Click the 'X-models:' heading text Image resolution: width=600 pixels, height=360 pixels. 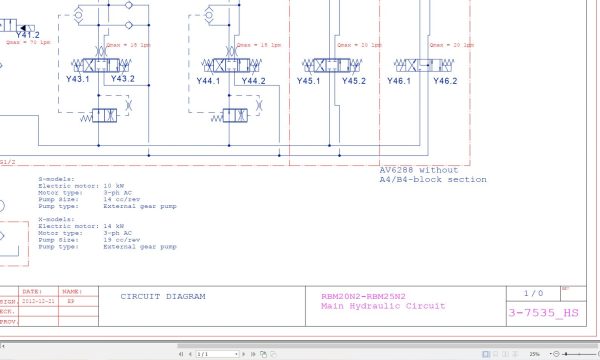tap(56, 220)
